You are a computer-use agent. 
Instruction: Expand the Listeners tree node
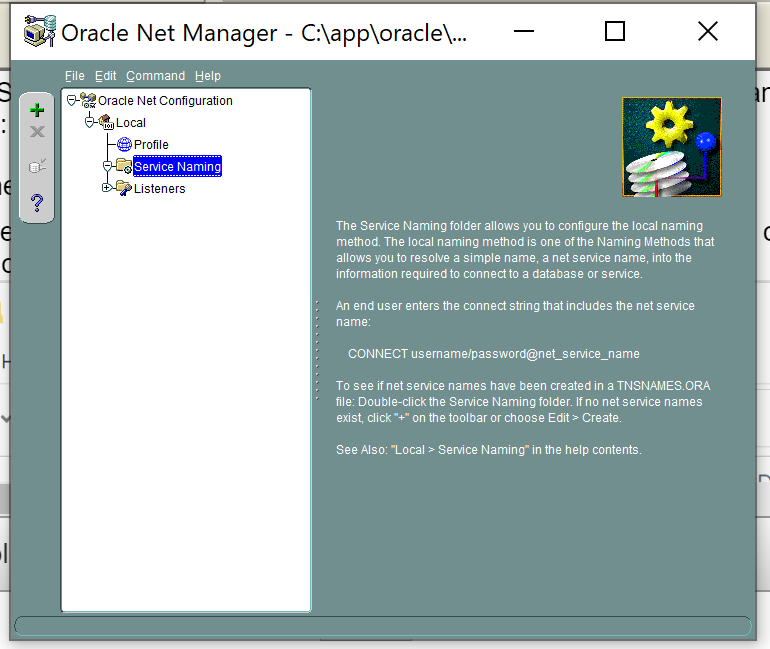107,188
